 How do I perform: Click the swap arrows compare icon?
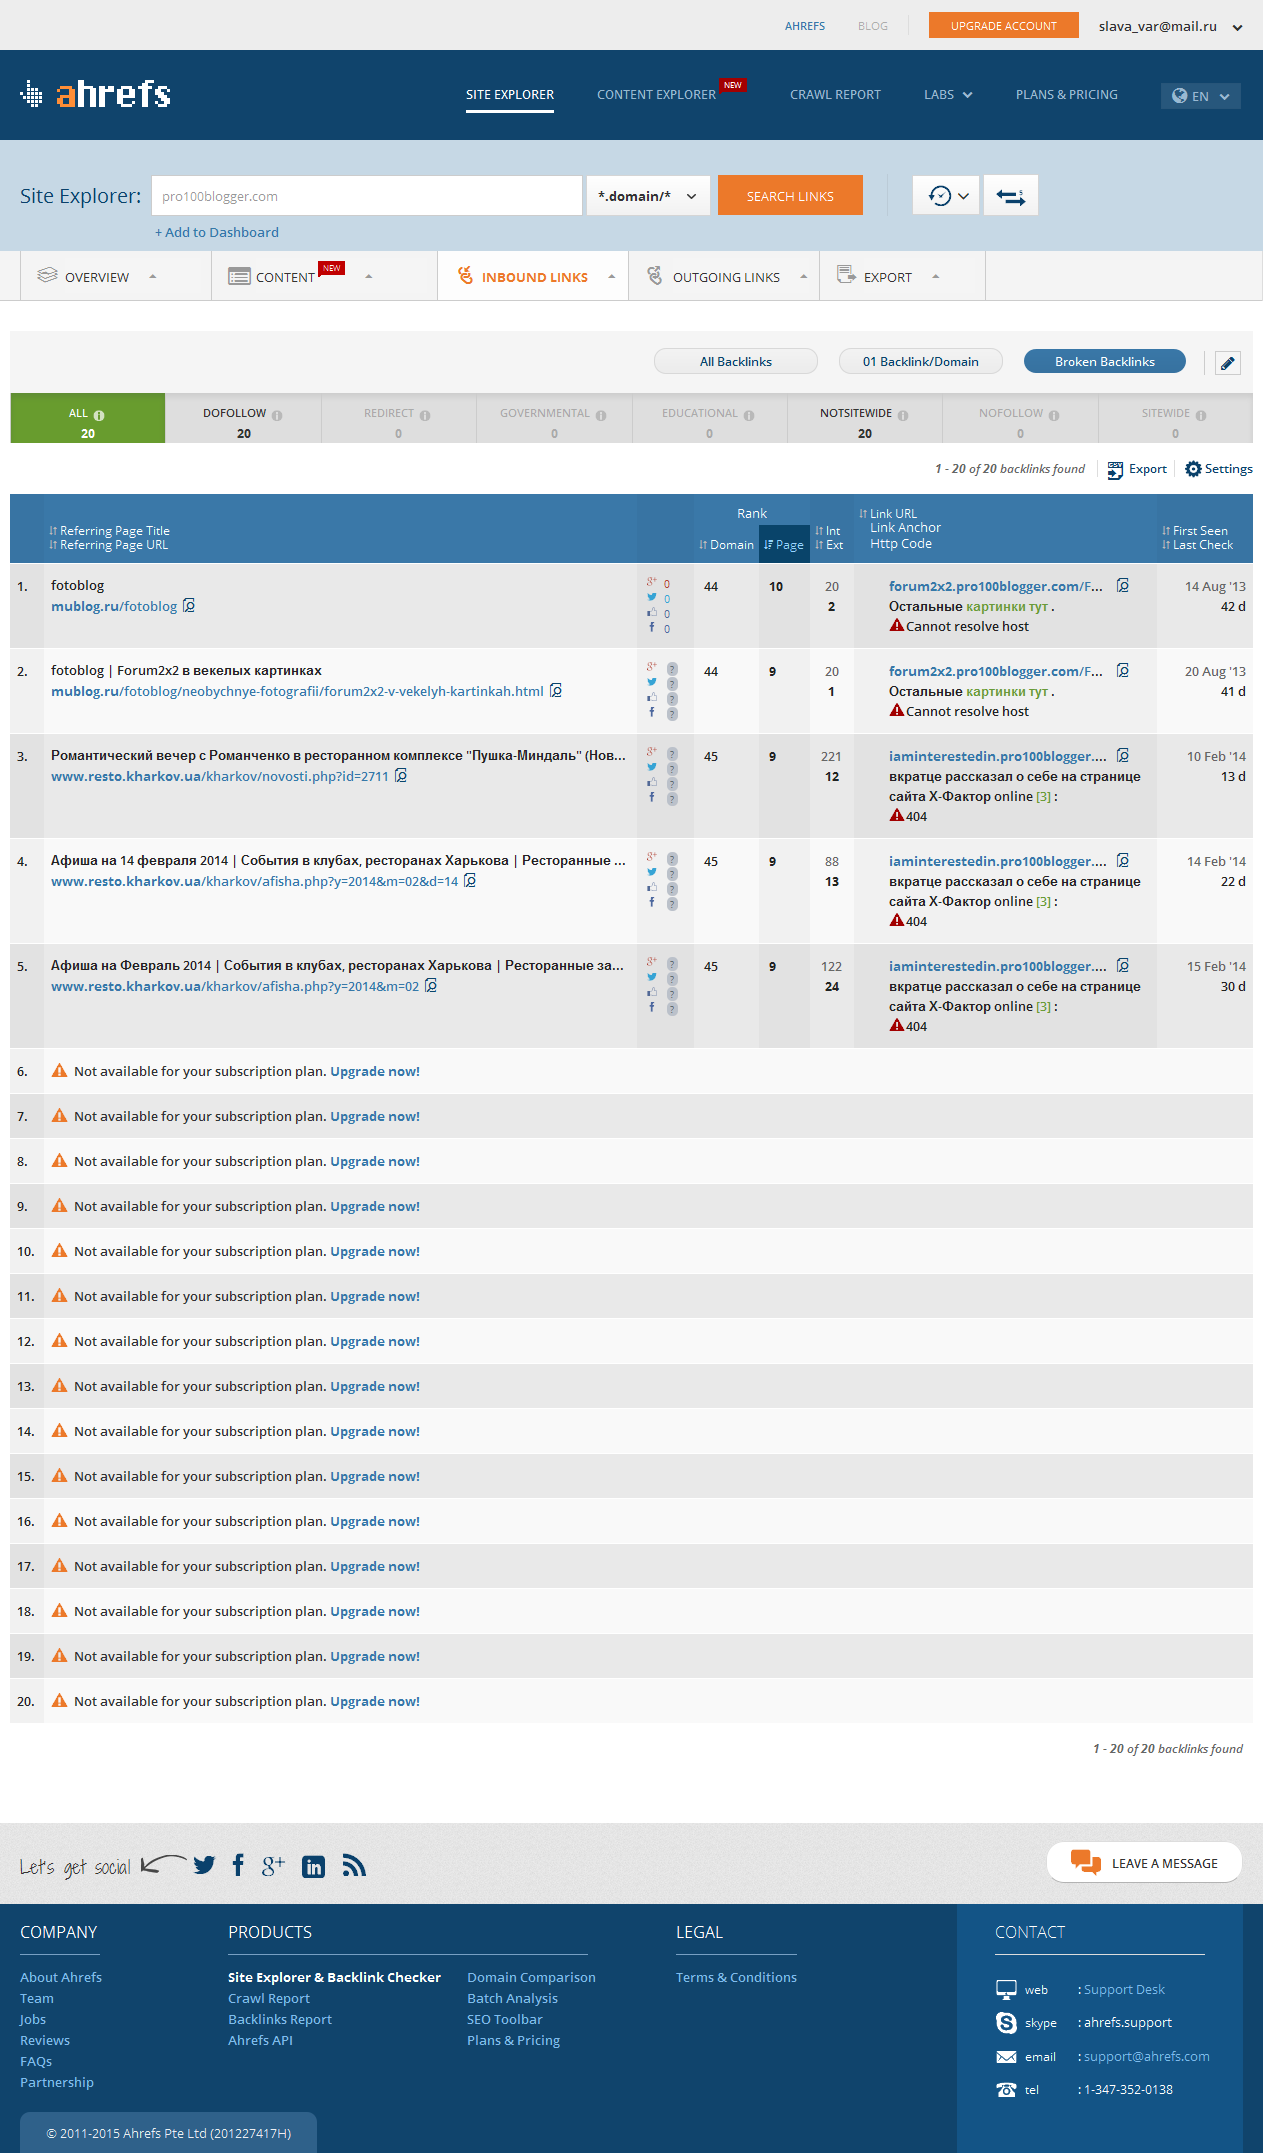coord(1010,196)
